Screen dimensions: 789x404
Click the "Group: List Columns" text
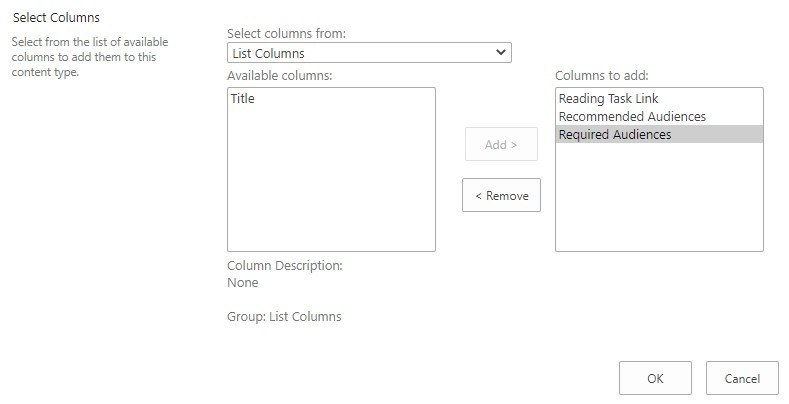click(284, 317)
